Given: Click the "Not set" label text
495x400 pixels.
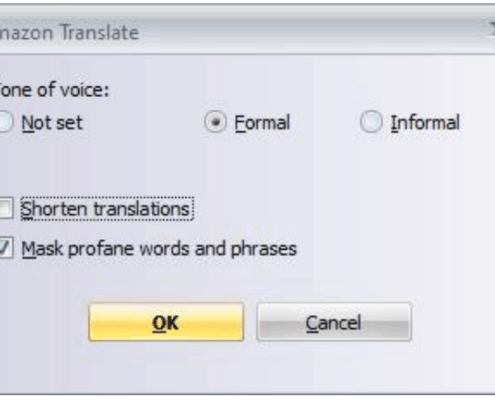Looking at the screenshot, I should coord(52,123).
